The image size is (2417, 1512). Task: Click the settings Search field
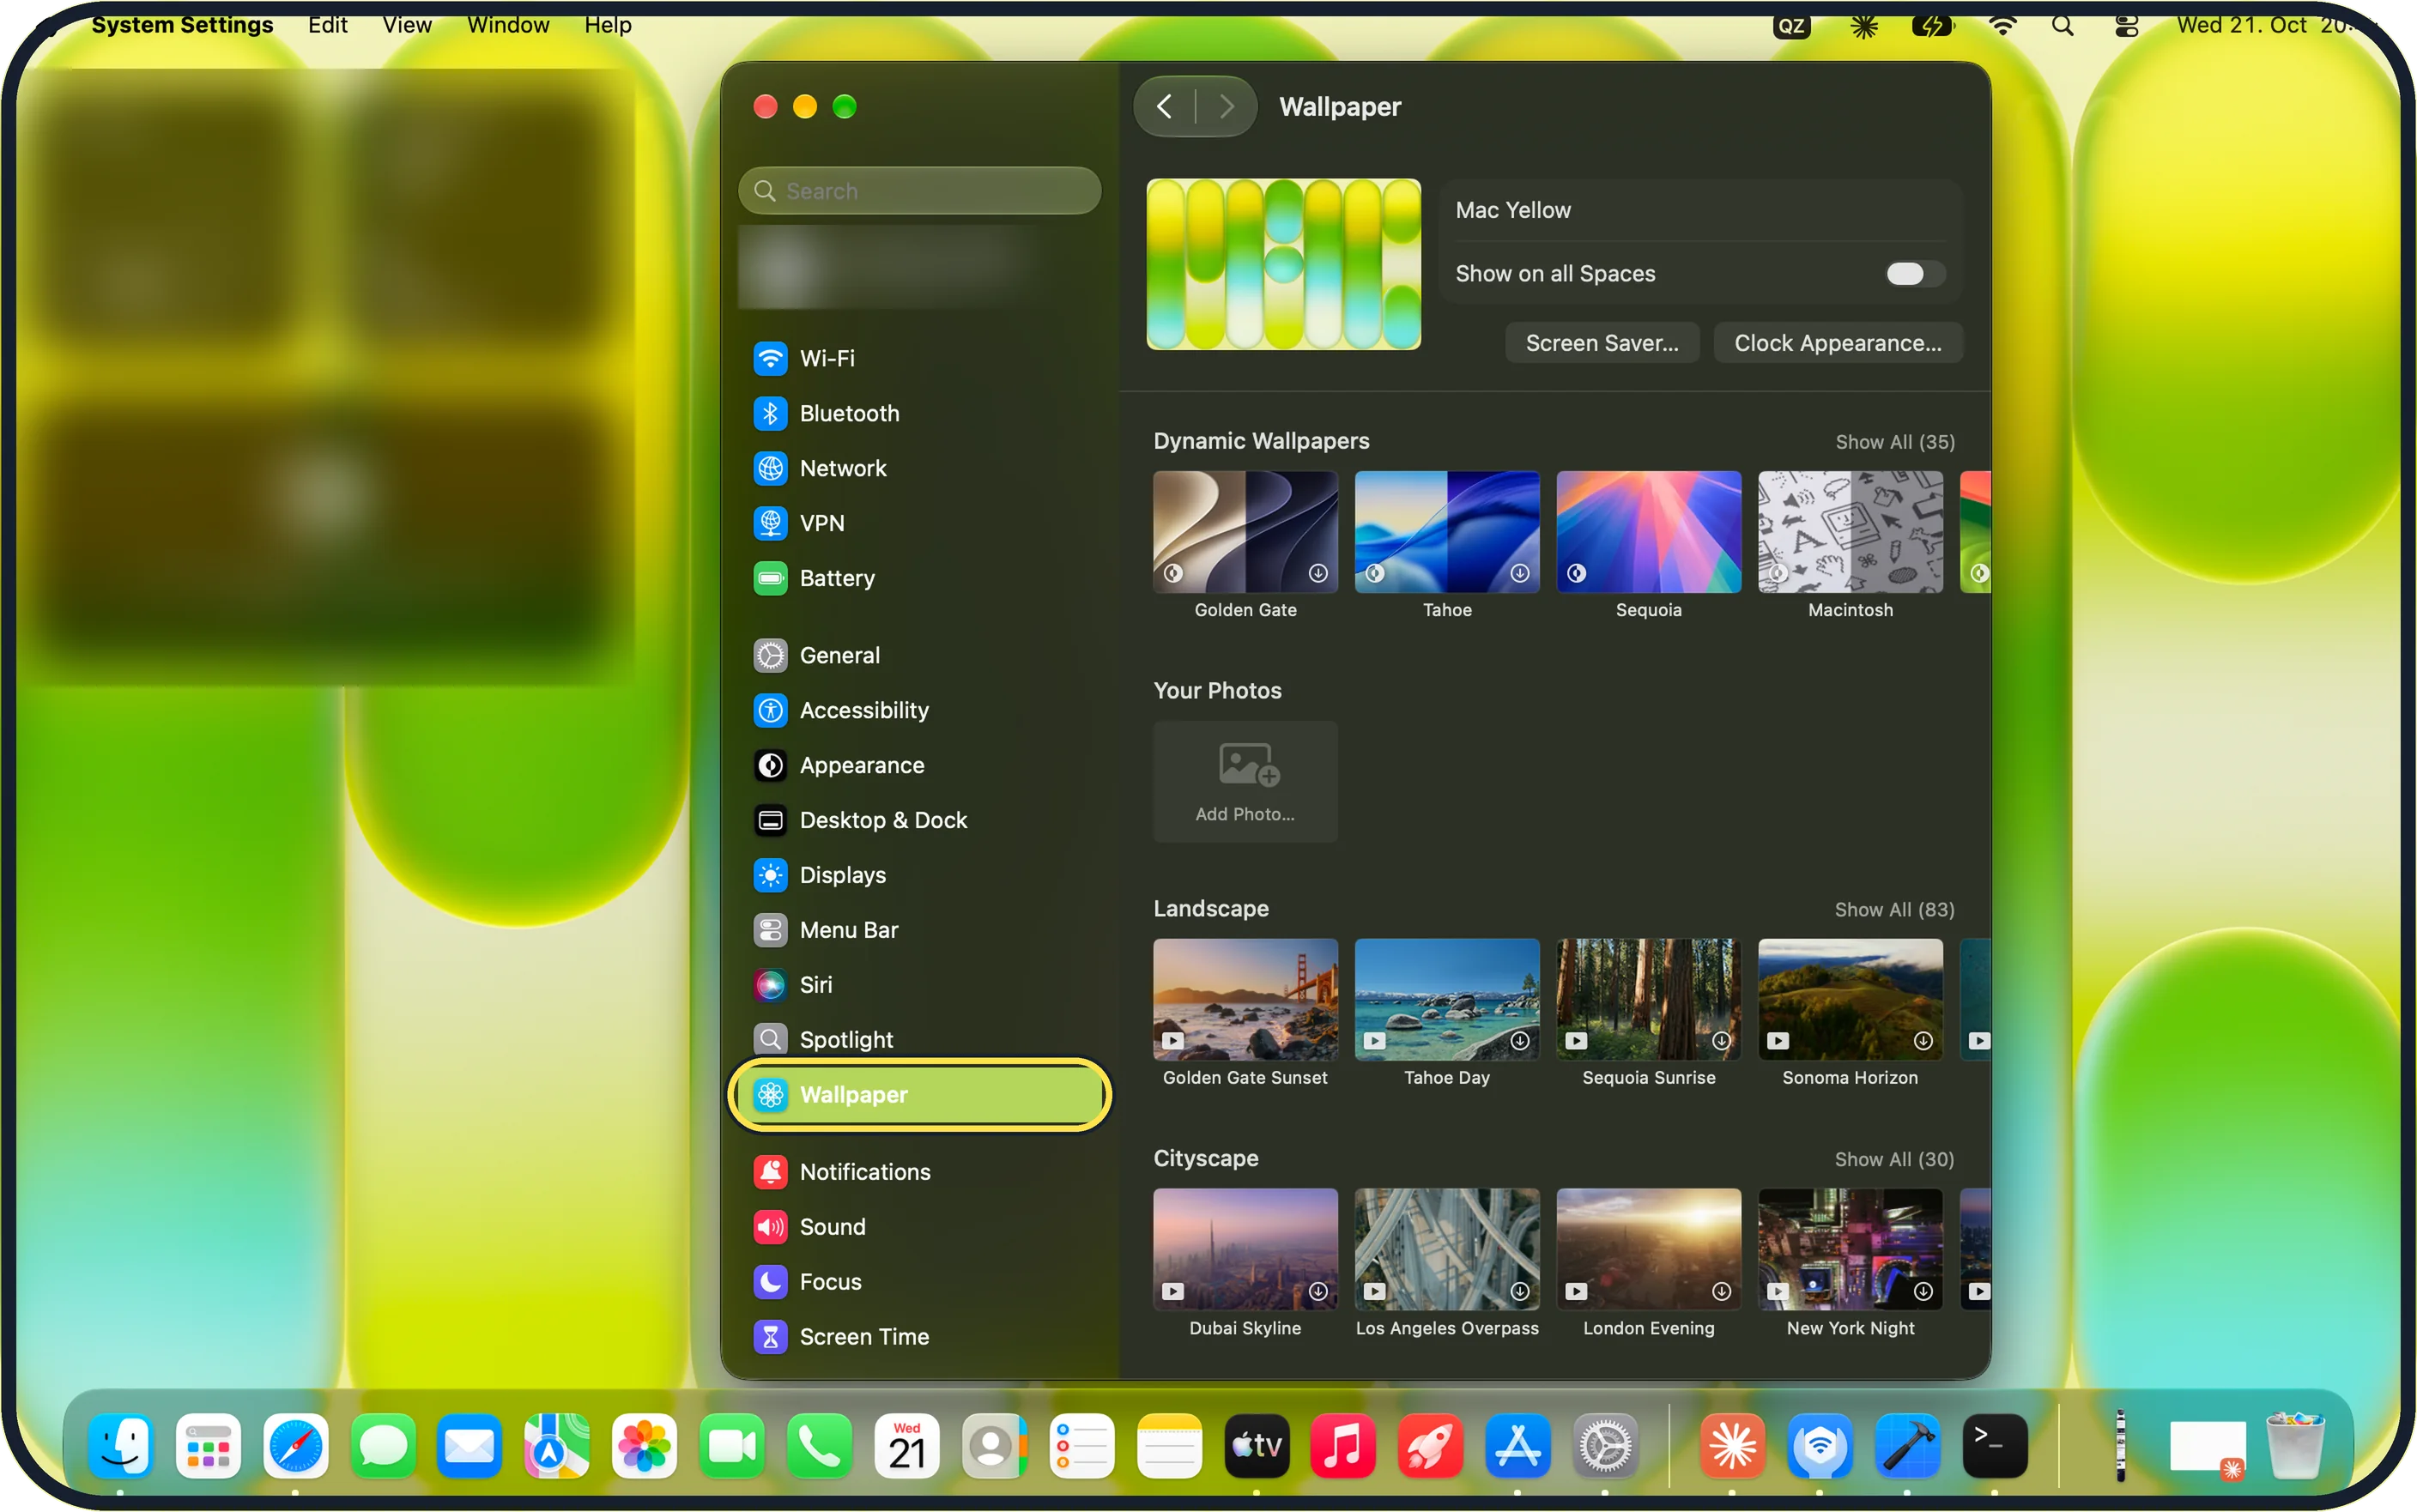click(919, 191)
